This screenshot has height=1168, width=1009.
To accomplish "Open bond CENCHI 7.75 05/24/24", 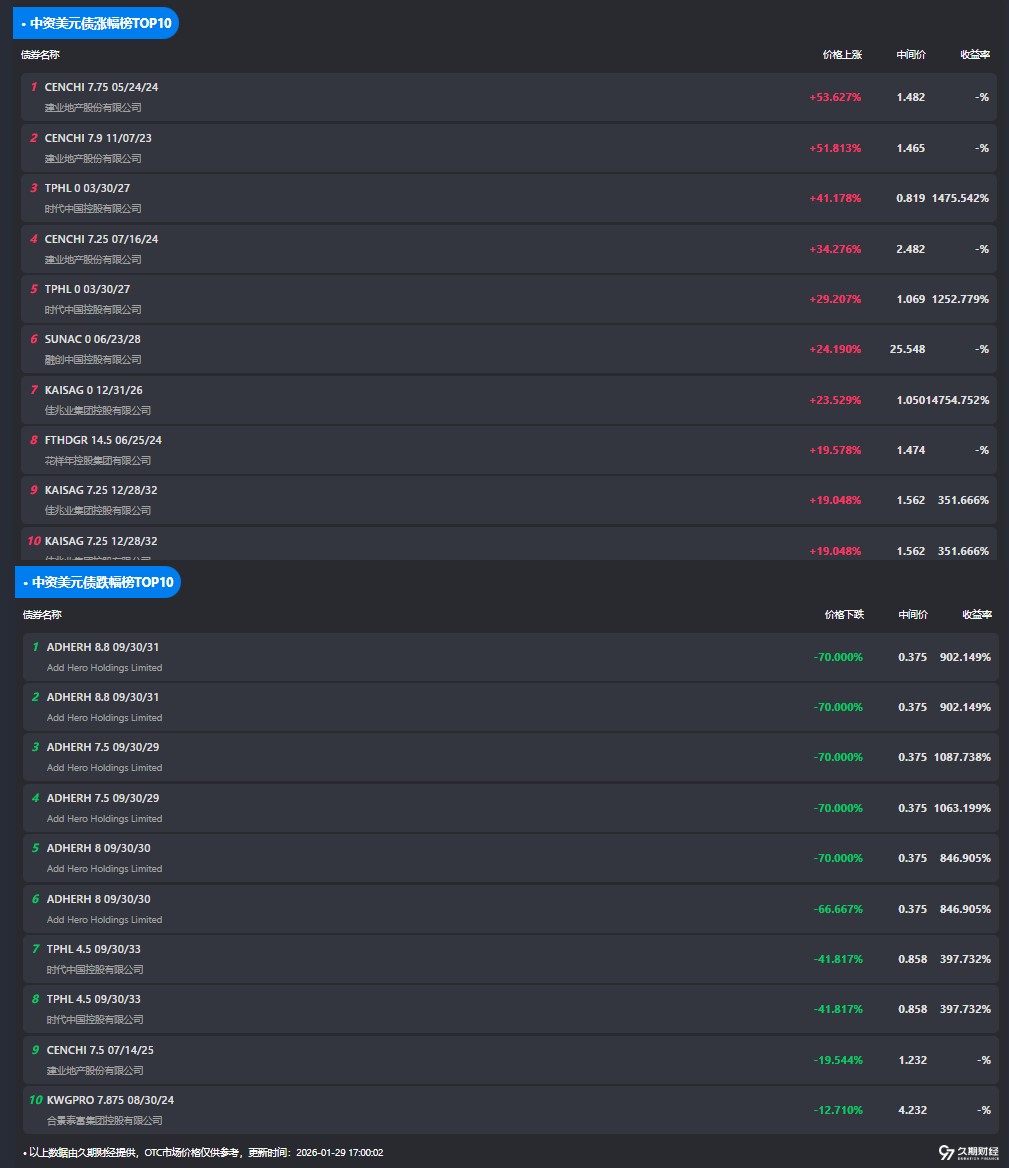I will [101, 87].
